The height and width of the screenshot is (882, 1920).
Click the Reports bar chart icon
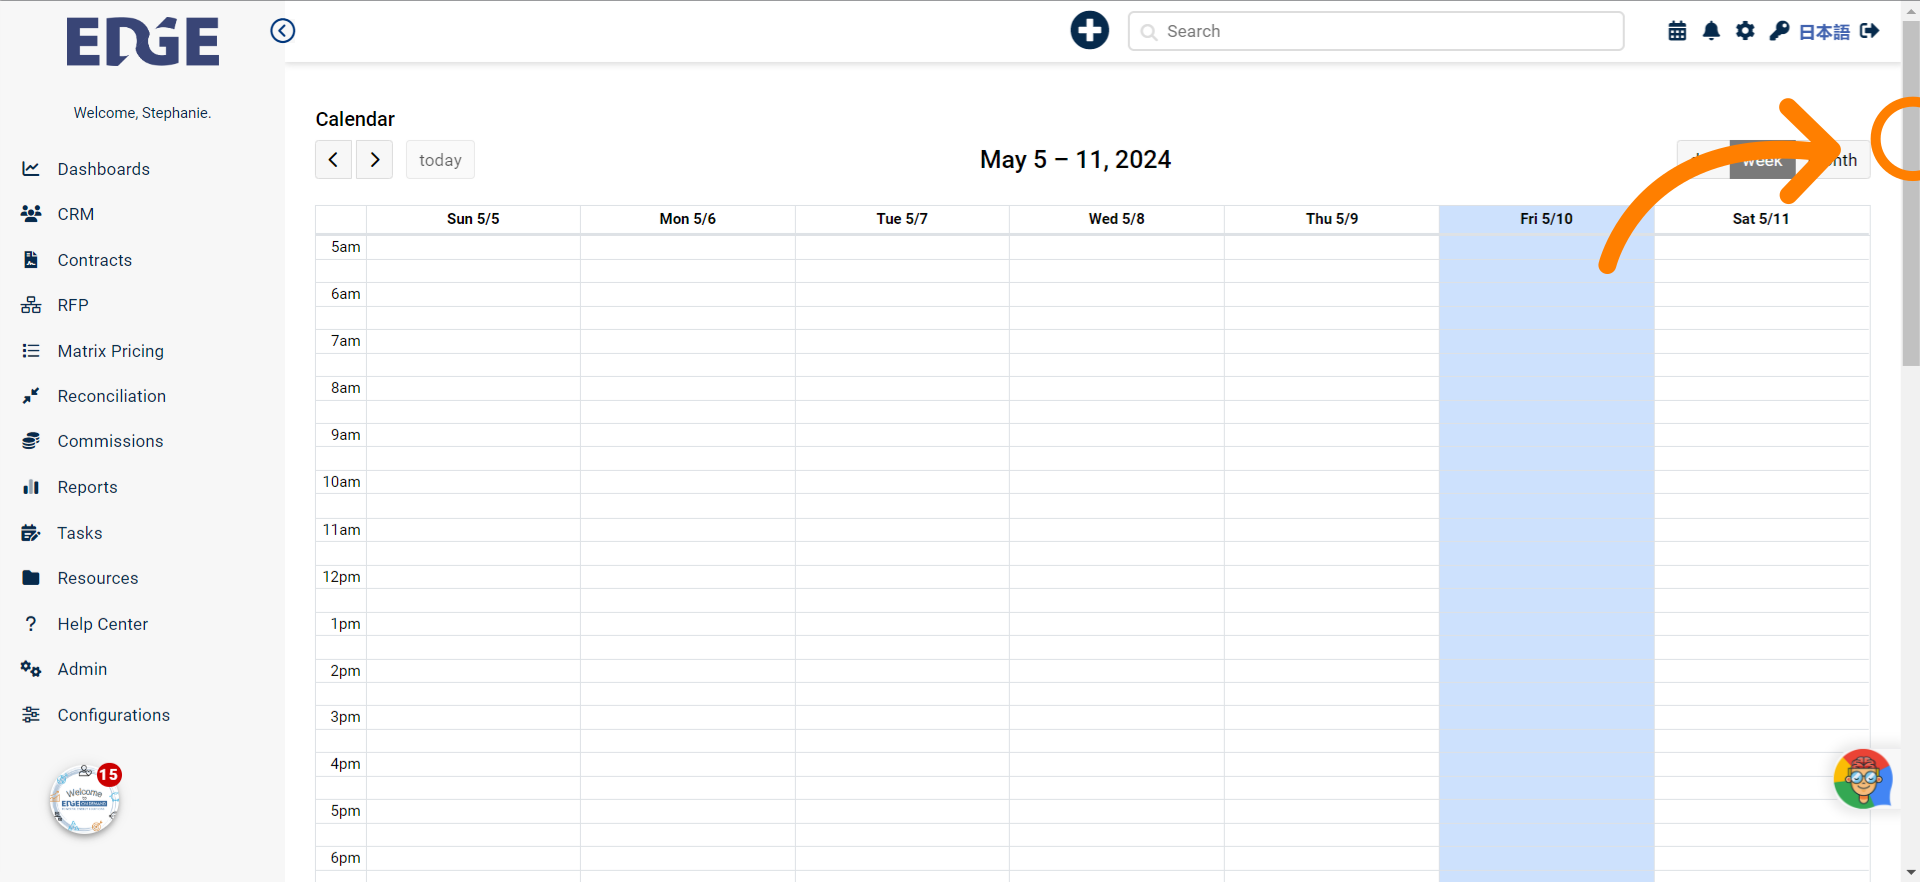pos(31,487)
